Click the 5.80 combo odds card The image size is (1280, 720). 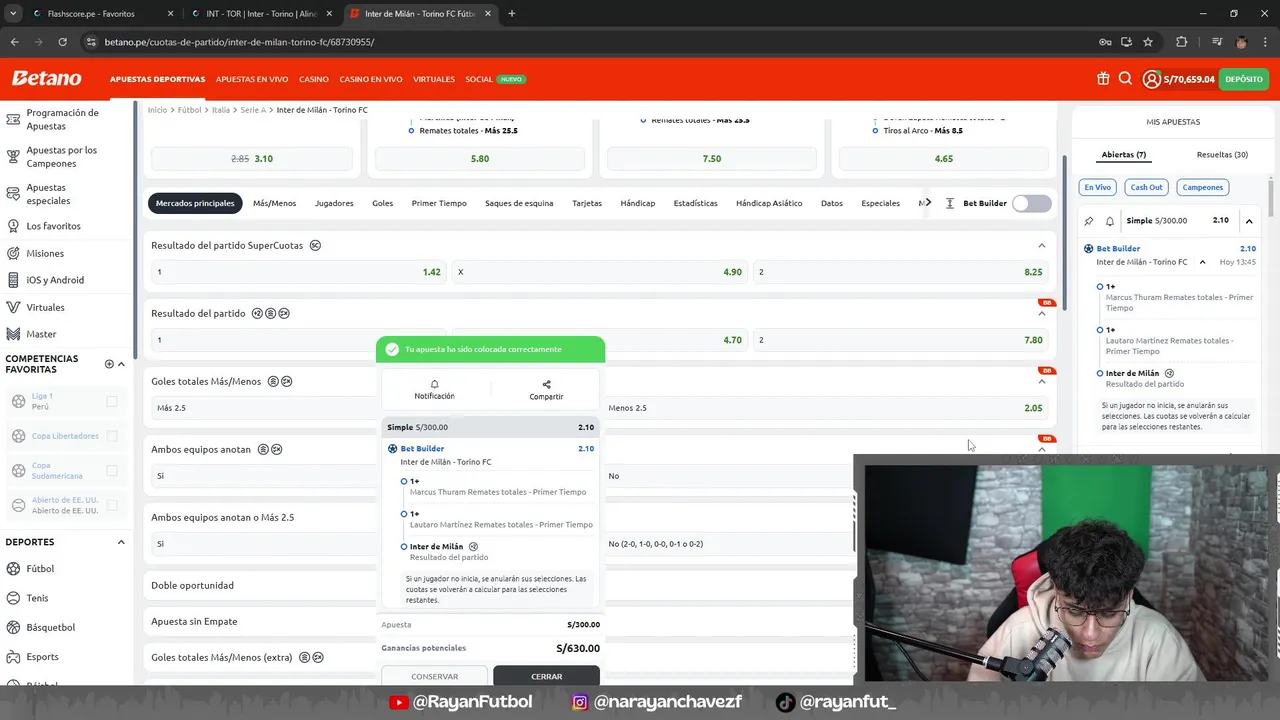tap(480, 159)
